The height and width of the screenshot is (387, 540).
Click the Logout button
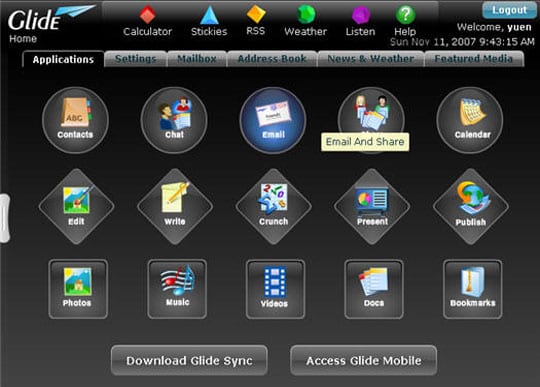pyautogui.click(x=509, y=10)
